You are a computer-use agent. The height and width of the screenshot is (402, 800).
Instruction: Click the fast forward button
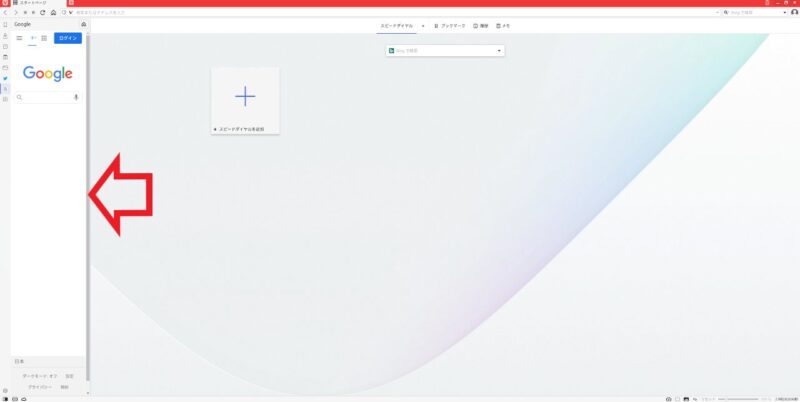[34, 12]
